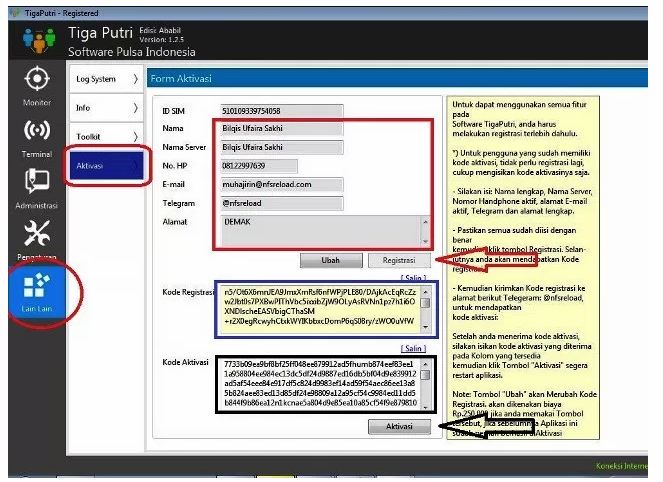Click inside the Kode Aktivasi text box

[321, 383]
